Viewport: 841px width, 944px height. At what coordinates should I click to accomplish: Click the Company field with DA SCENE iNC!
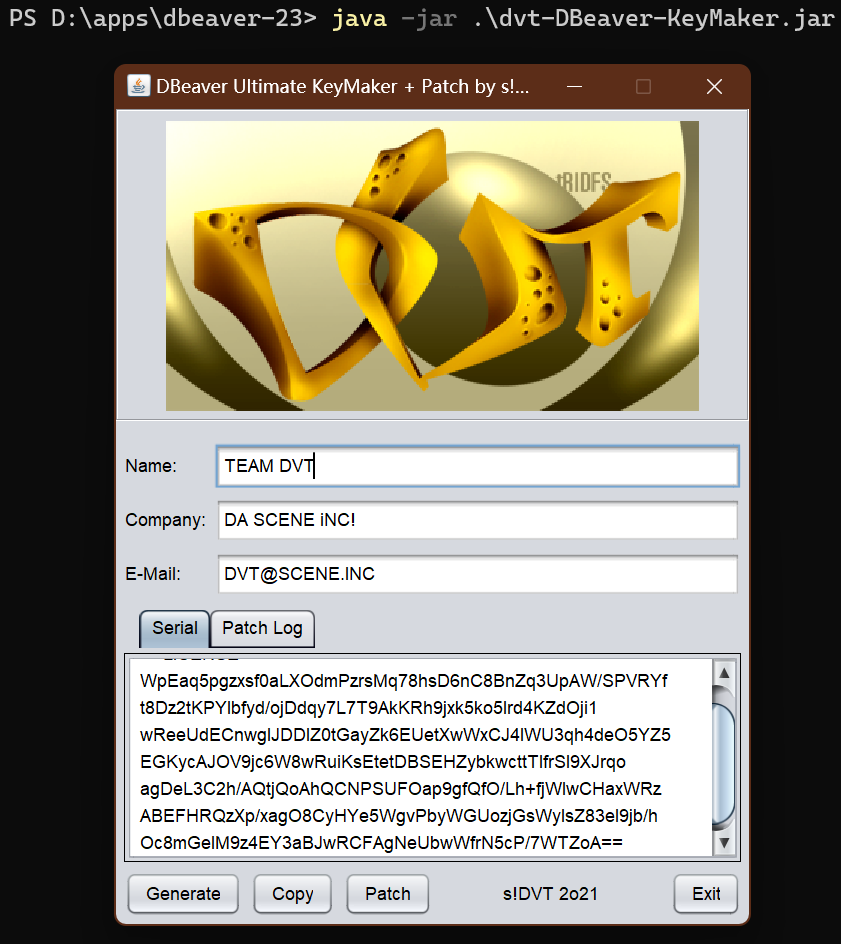[x=477, y=520]
